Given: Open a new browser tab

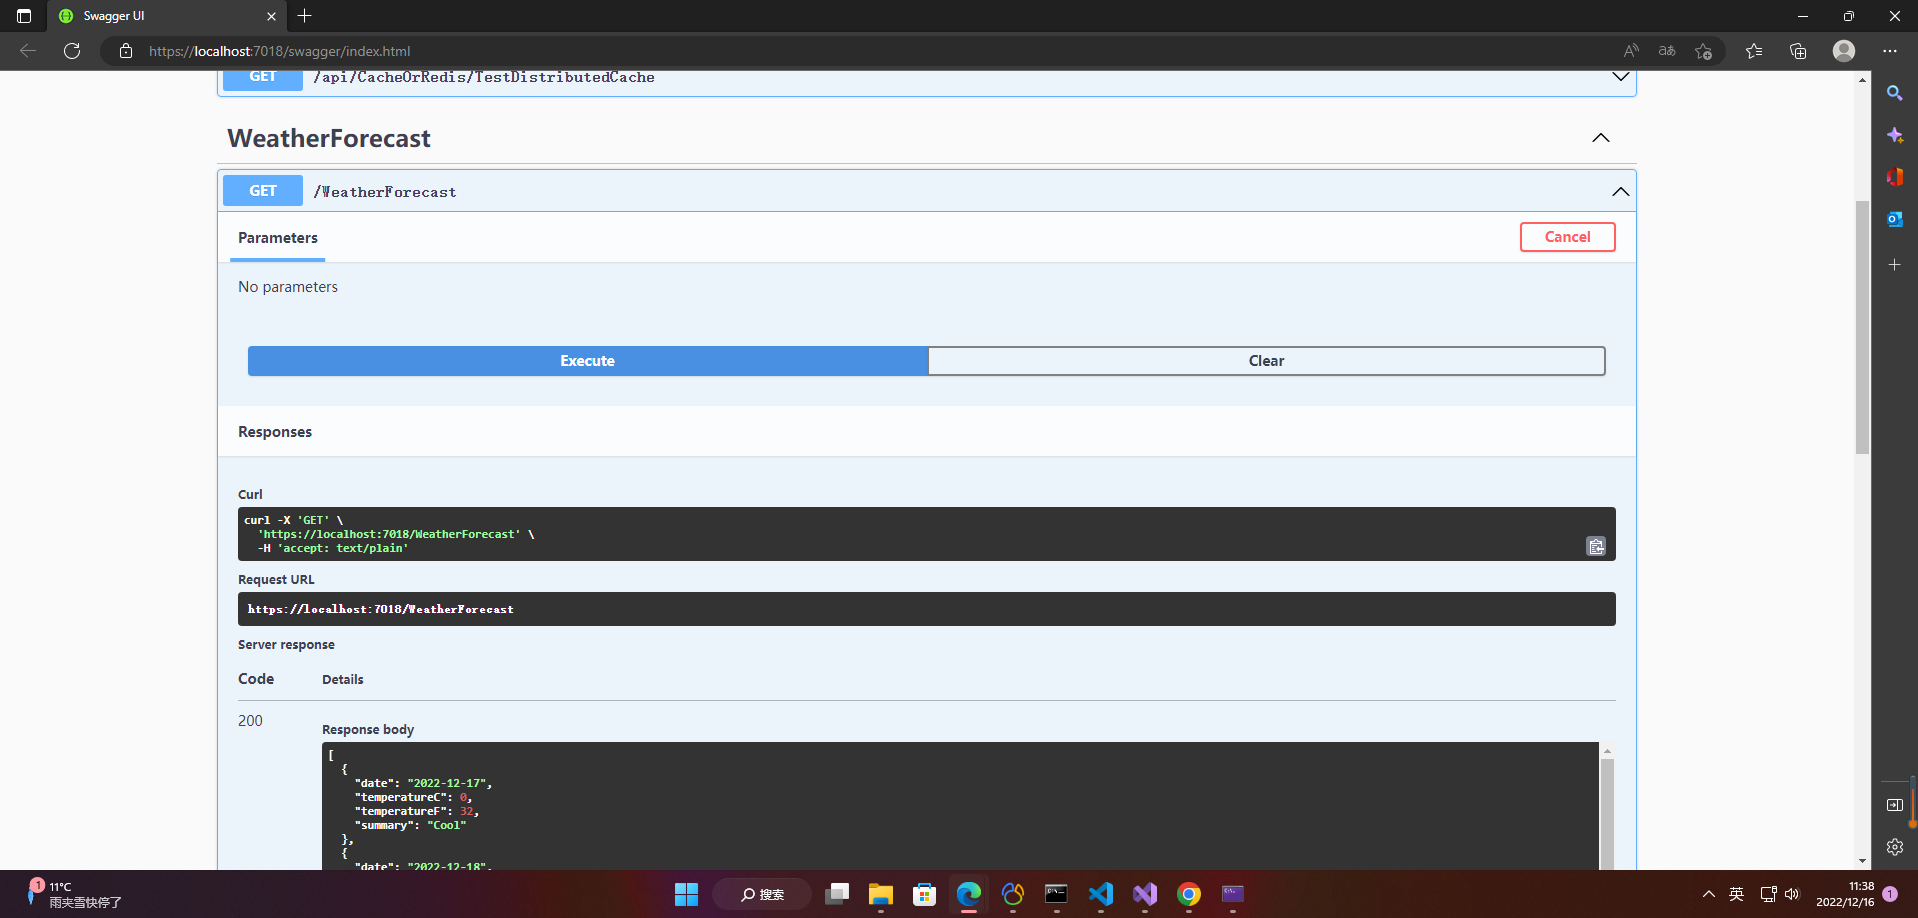Looking at the screenshot, I should click(305, 16).
